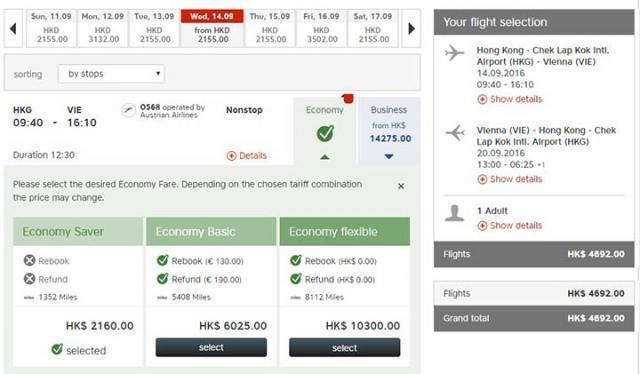Click the Austrian Airlines logo icon
Viewport: 640px width, 374px height.
pos(128,110)
